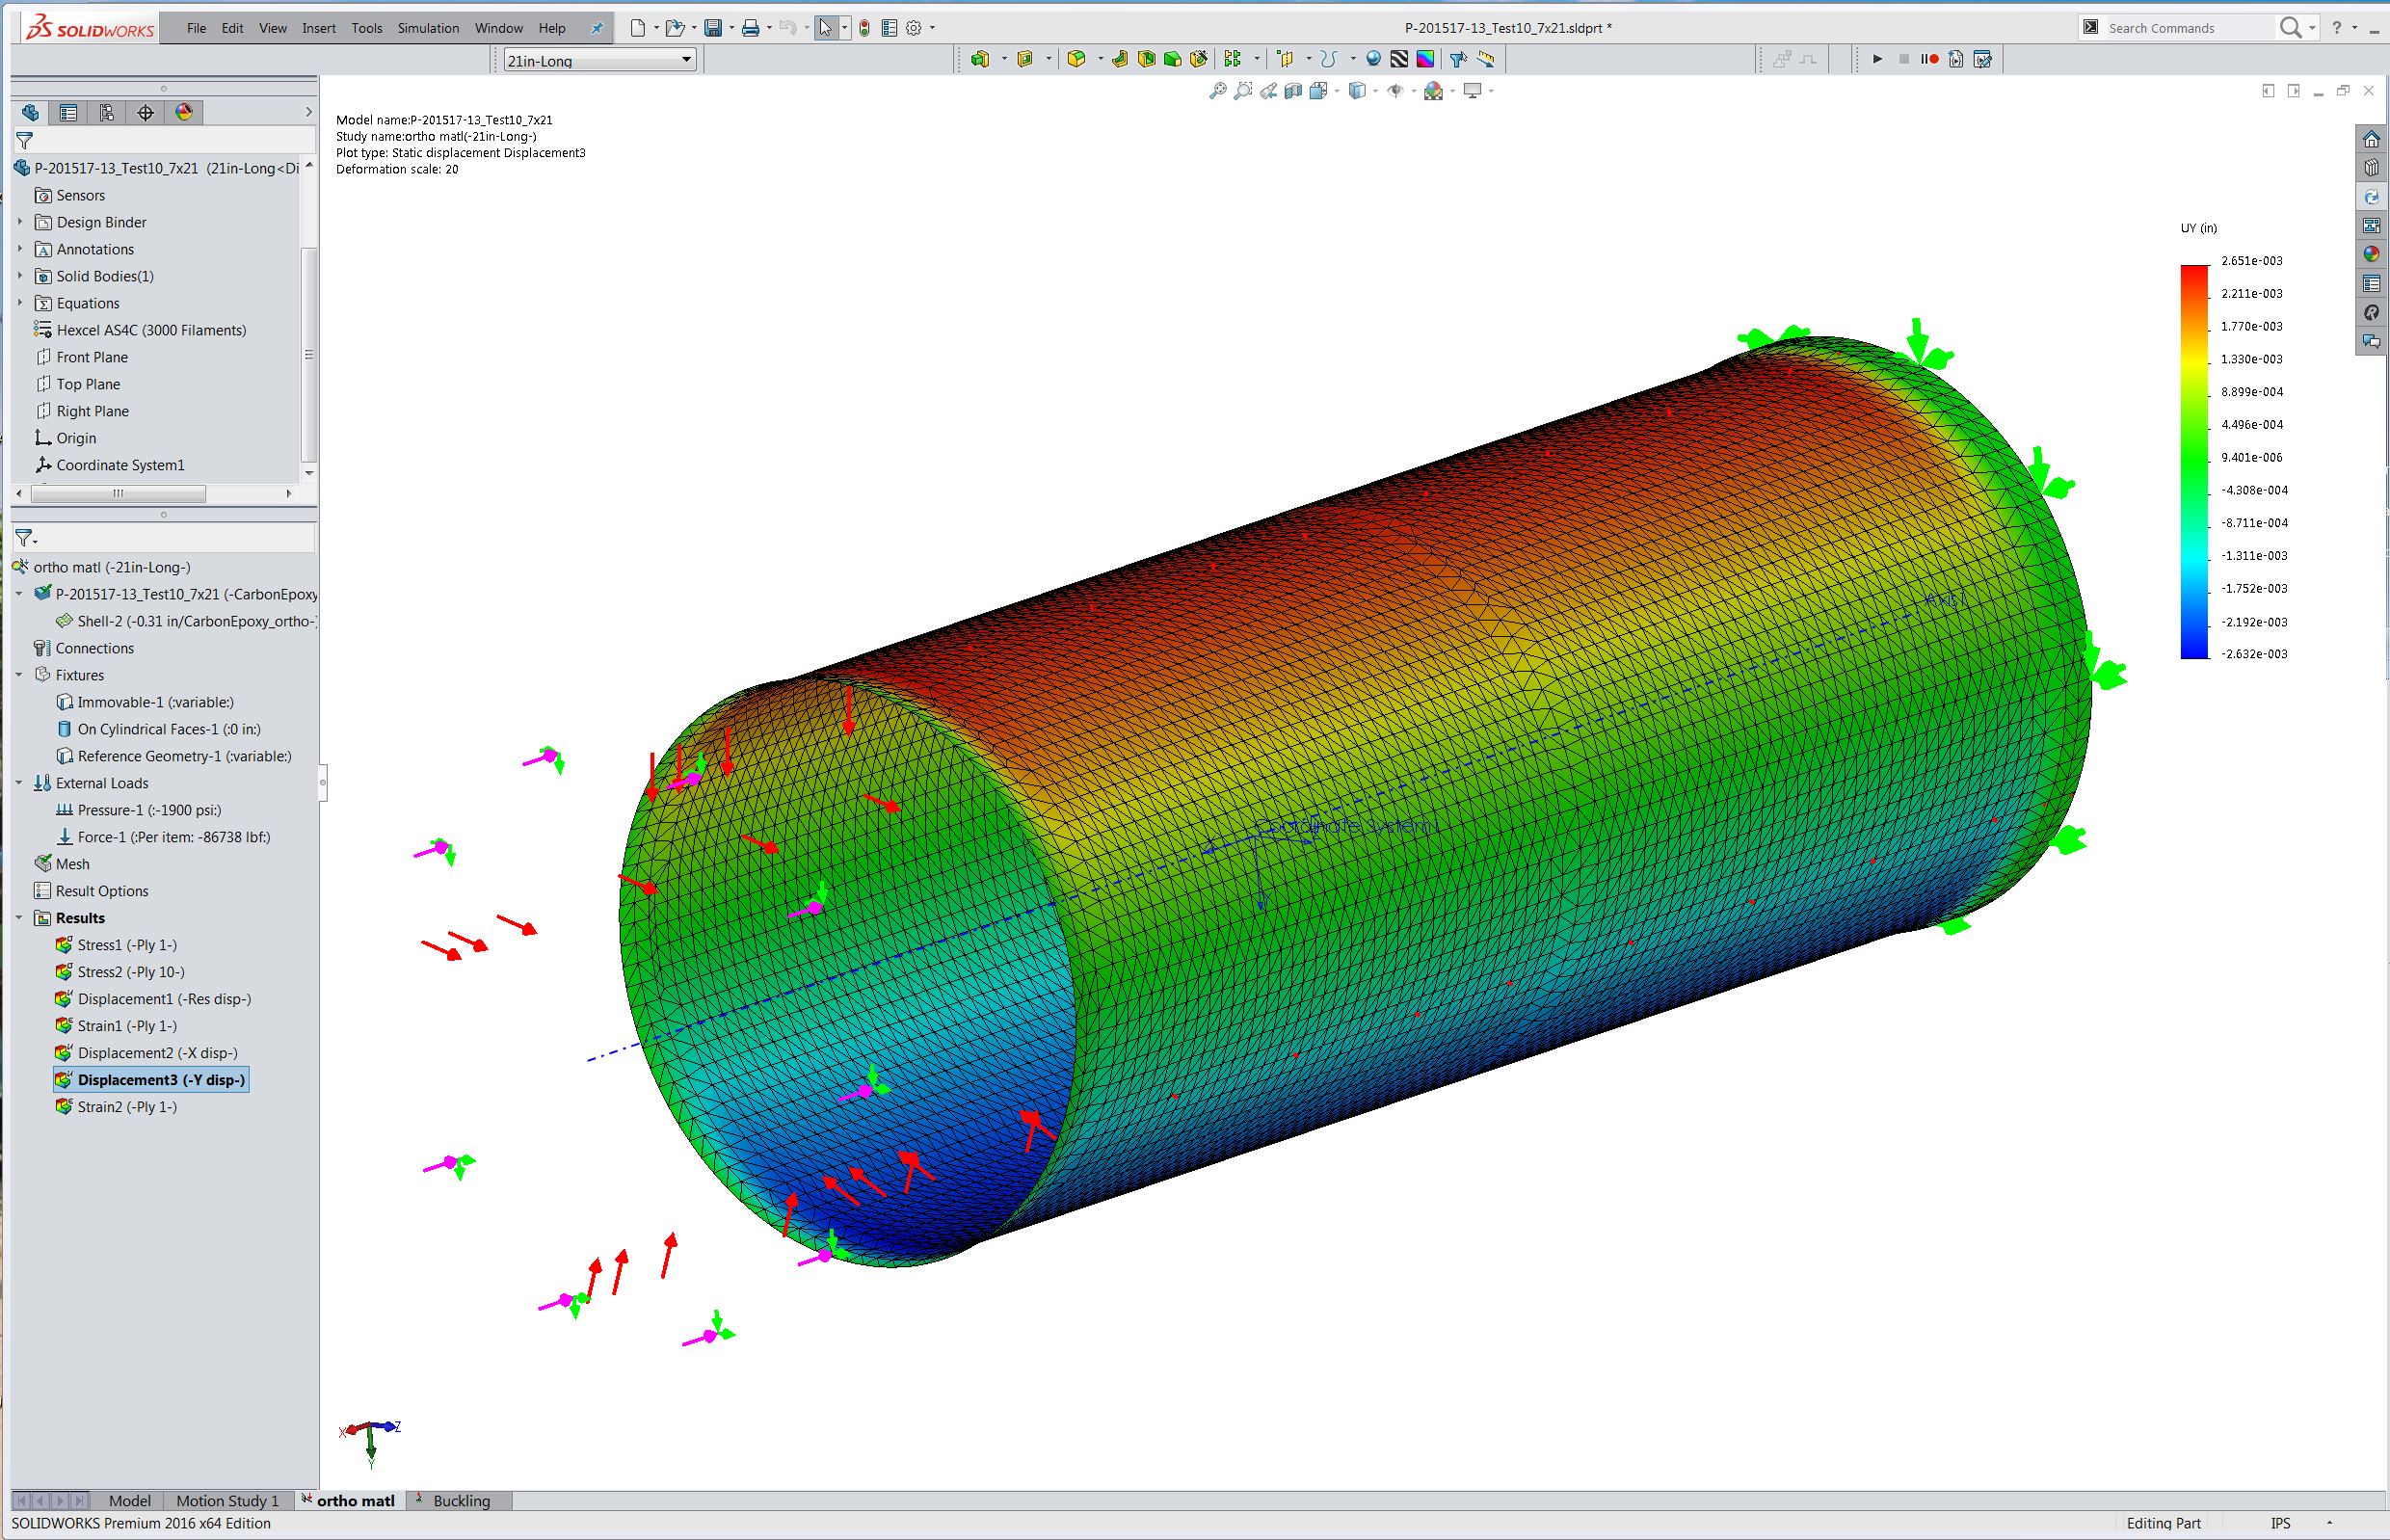The image size is (2390, 1540).
Task: Click the Print icon
Action: (x=750, y=28)
